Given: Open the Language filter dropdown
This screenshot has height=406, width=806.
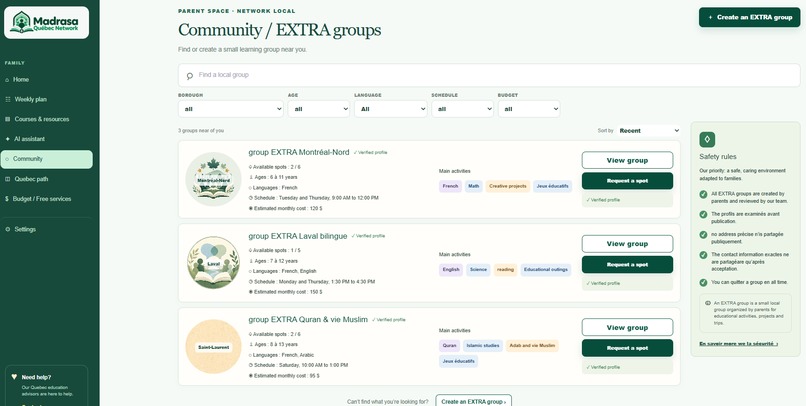Looking at the screenshot, I should (391, 109).
